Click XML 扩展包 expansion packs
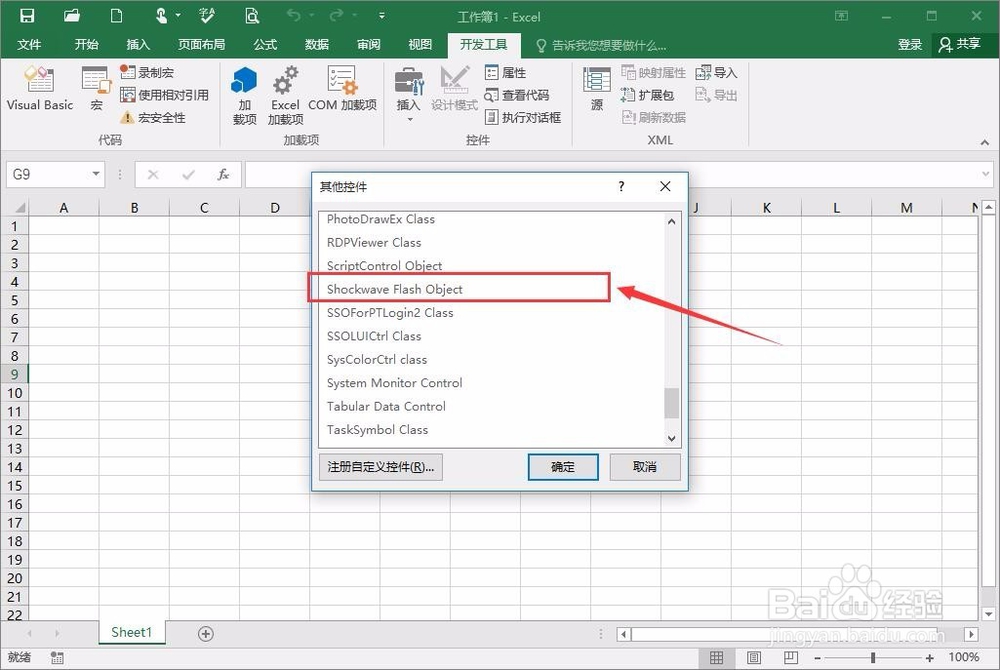Screen dimensions: 1000x670 point(648,95)
